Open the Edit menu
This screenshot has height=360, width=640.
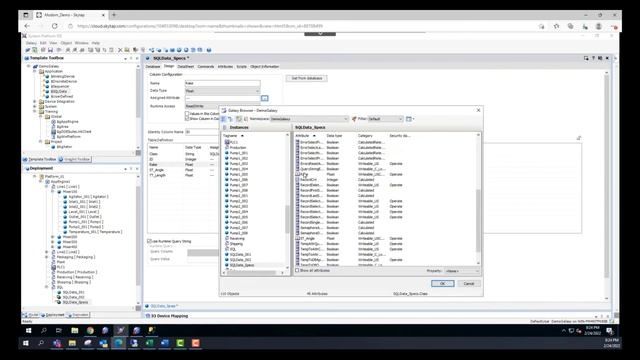point(43,43)
